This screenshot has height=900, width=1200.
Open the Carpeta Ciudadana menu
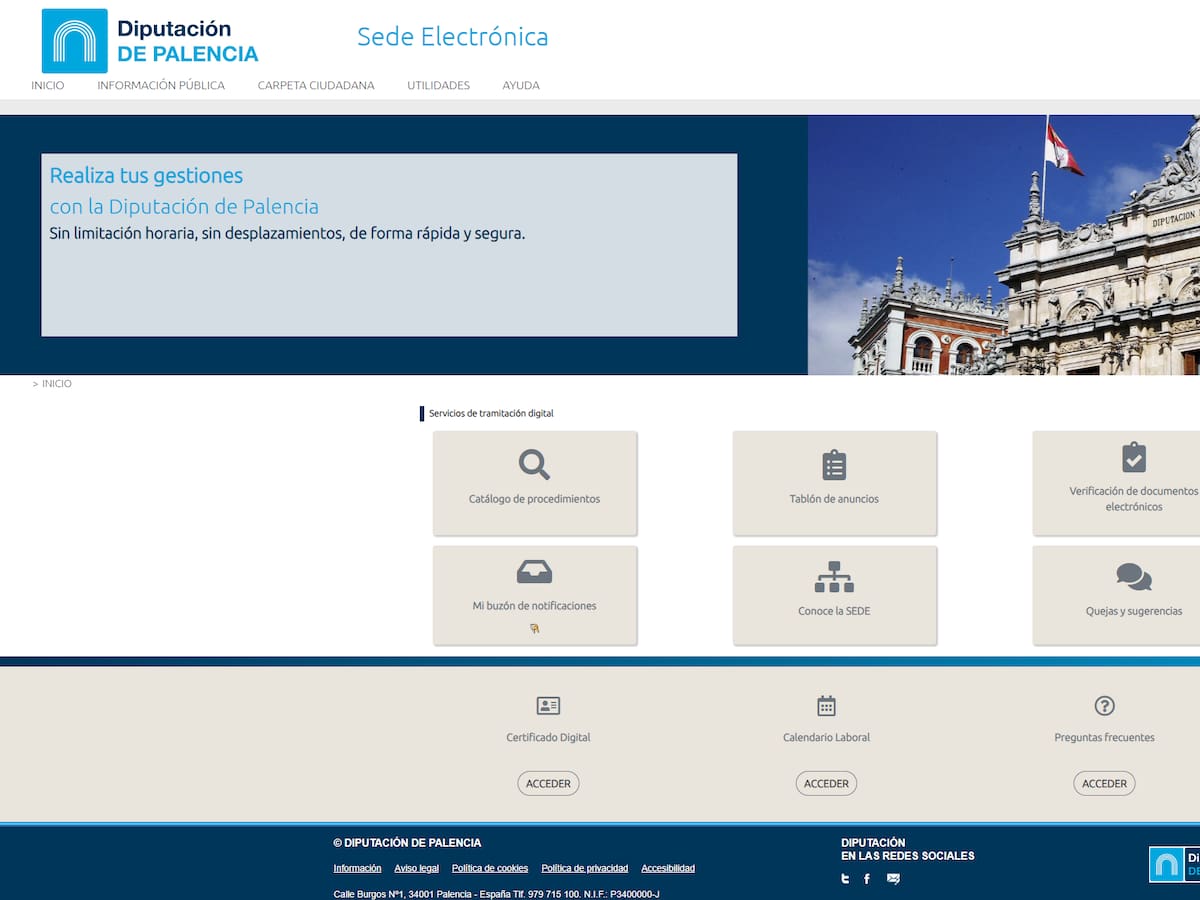point(316,86)
